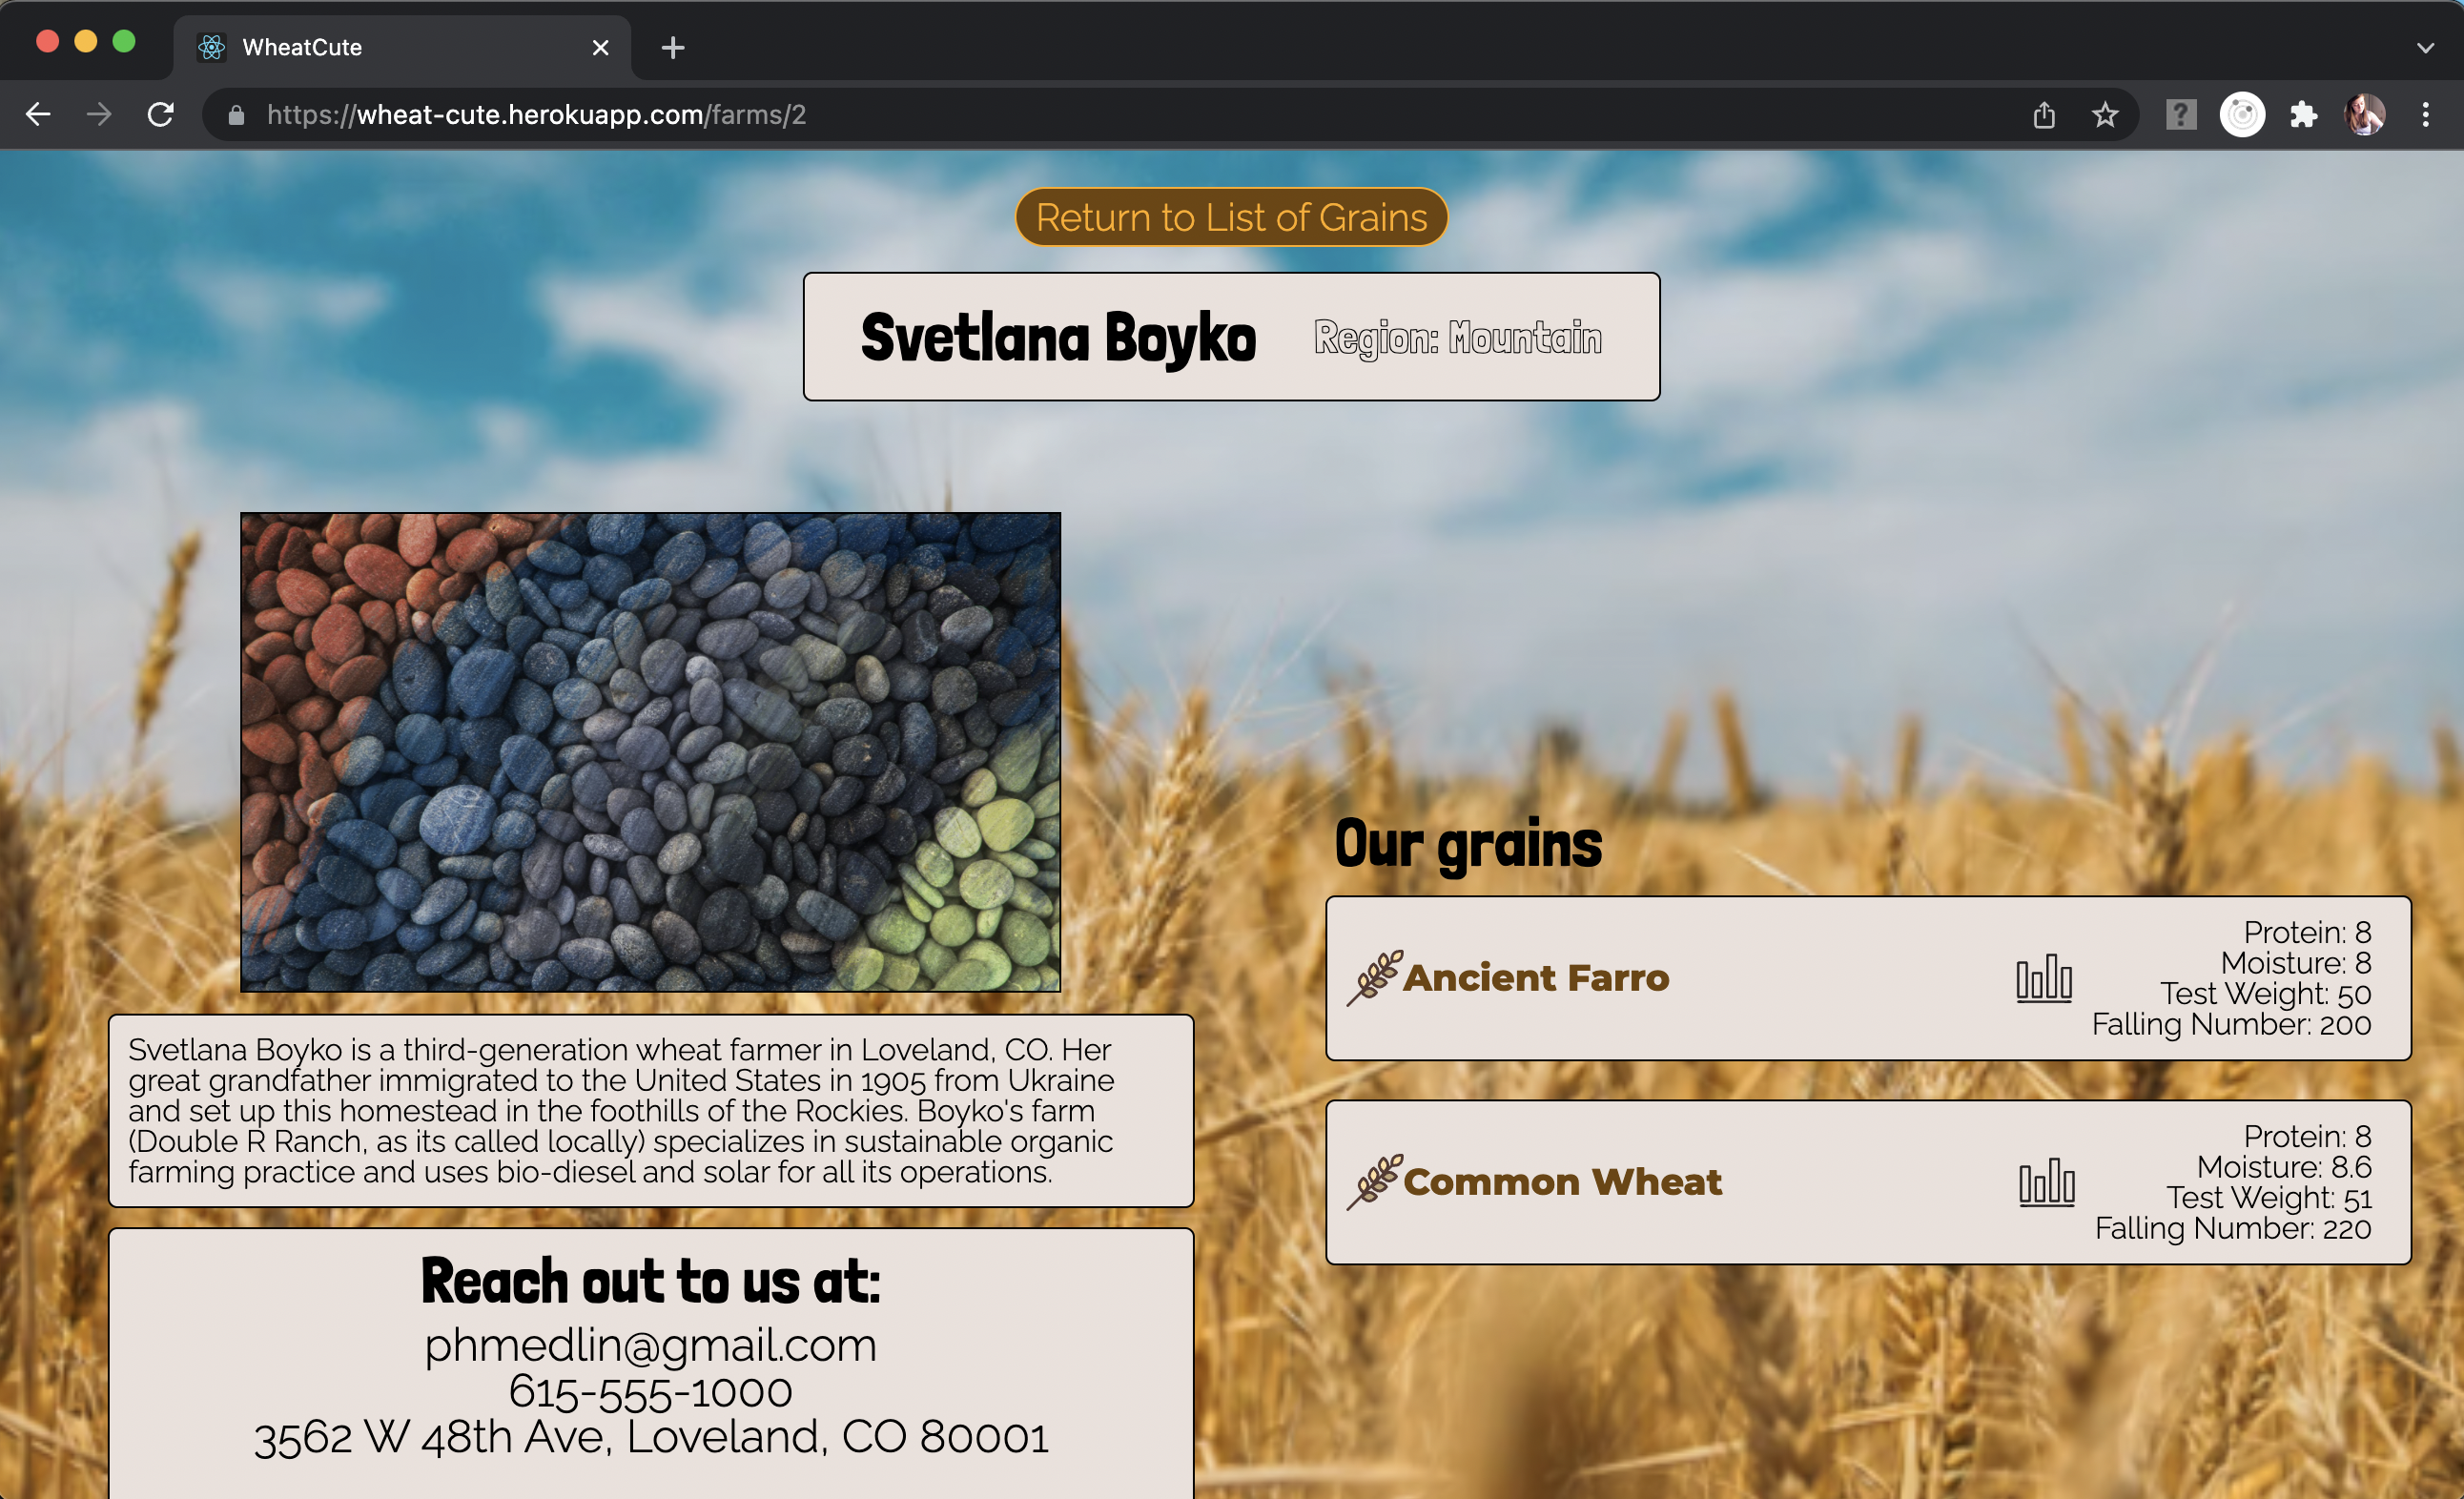The width and height of the screenshot is (2464, 1499).
Task: Open Ancient Farro bar chart icon
Action: 2044,978
